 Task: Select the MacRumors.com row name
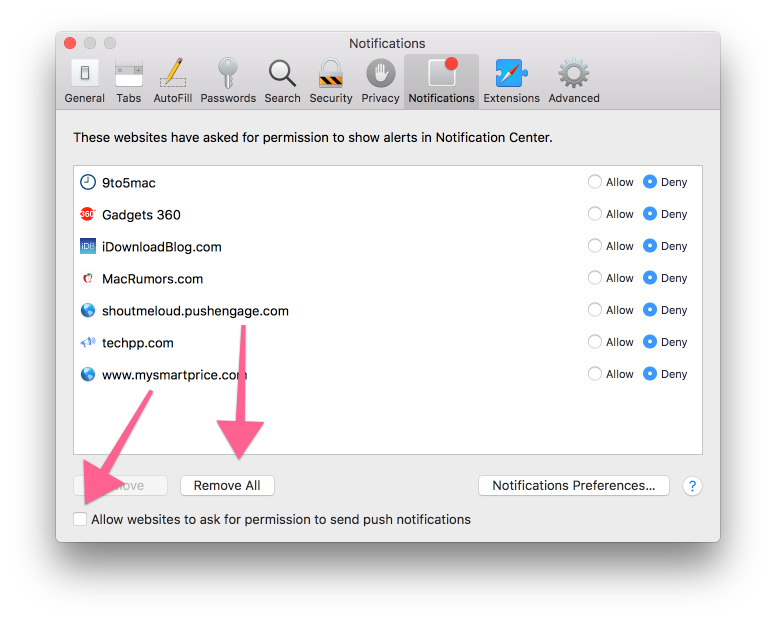click(x=152, y=279)
